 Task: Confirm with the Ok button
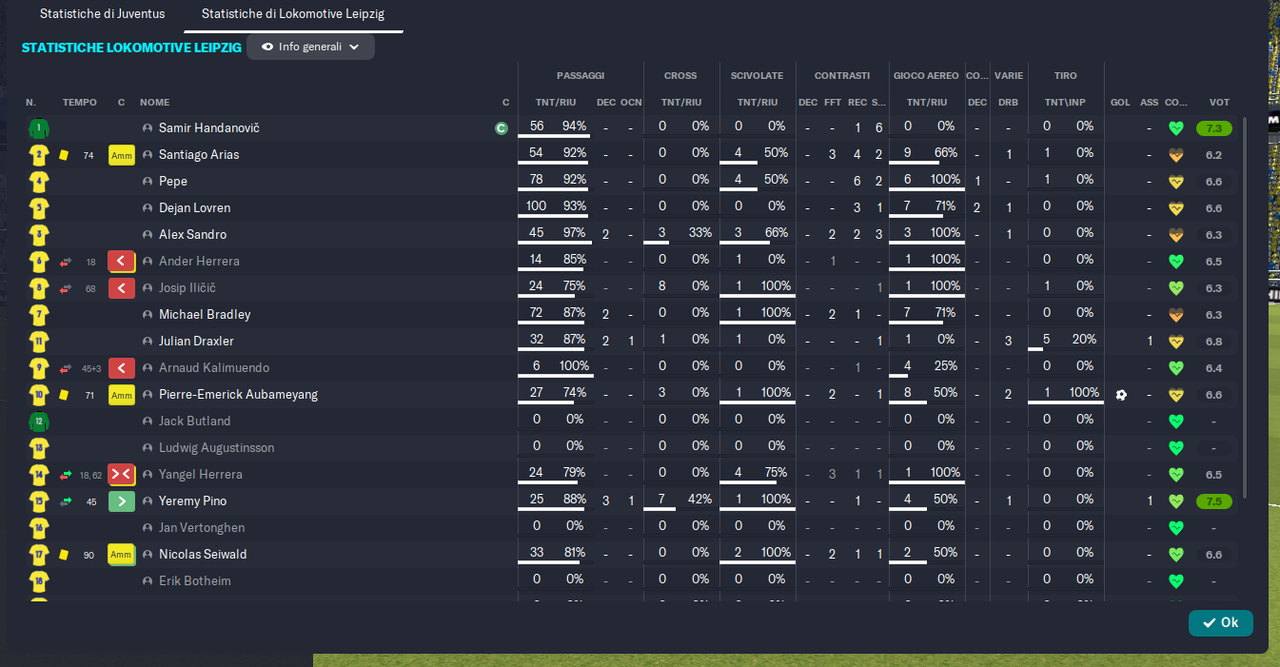(x=1221, y=622)
